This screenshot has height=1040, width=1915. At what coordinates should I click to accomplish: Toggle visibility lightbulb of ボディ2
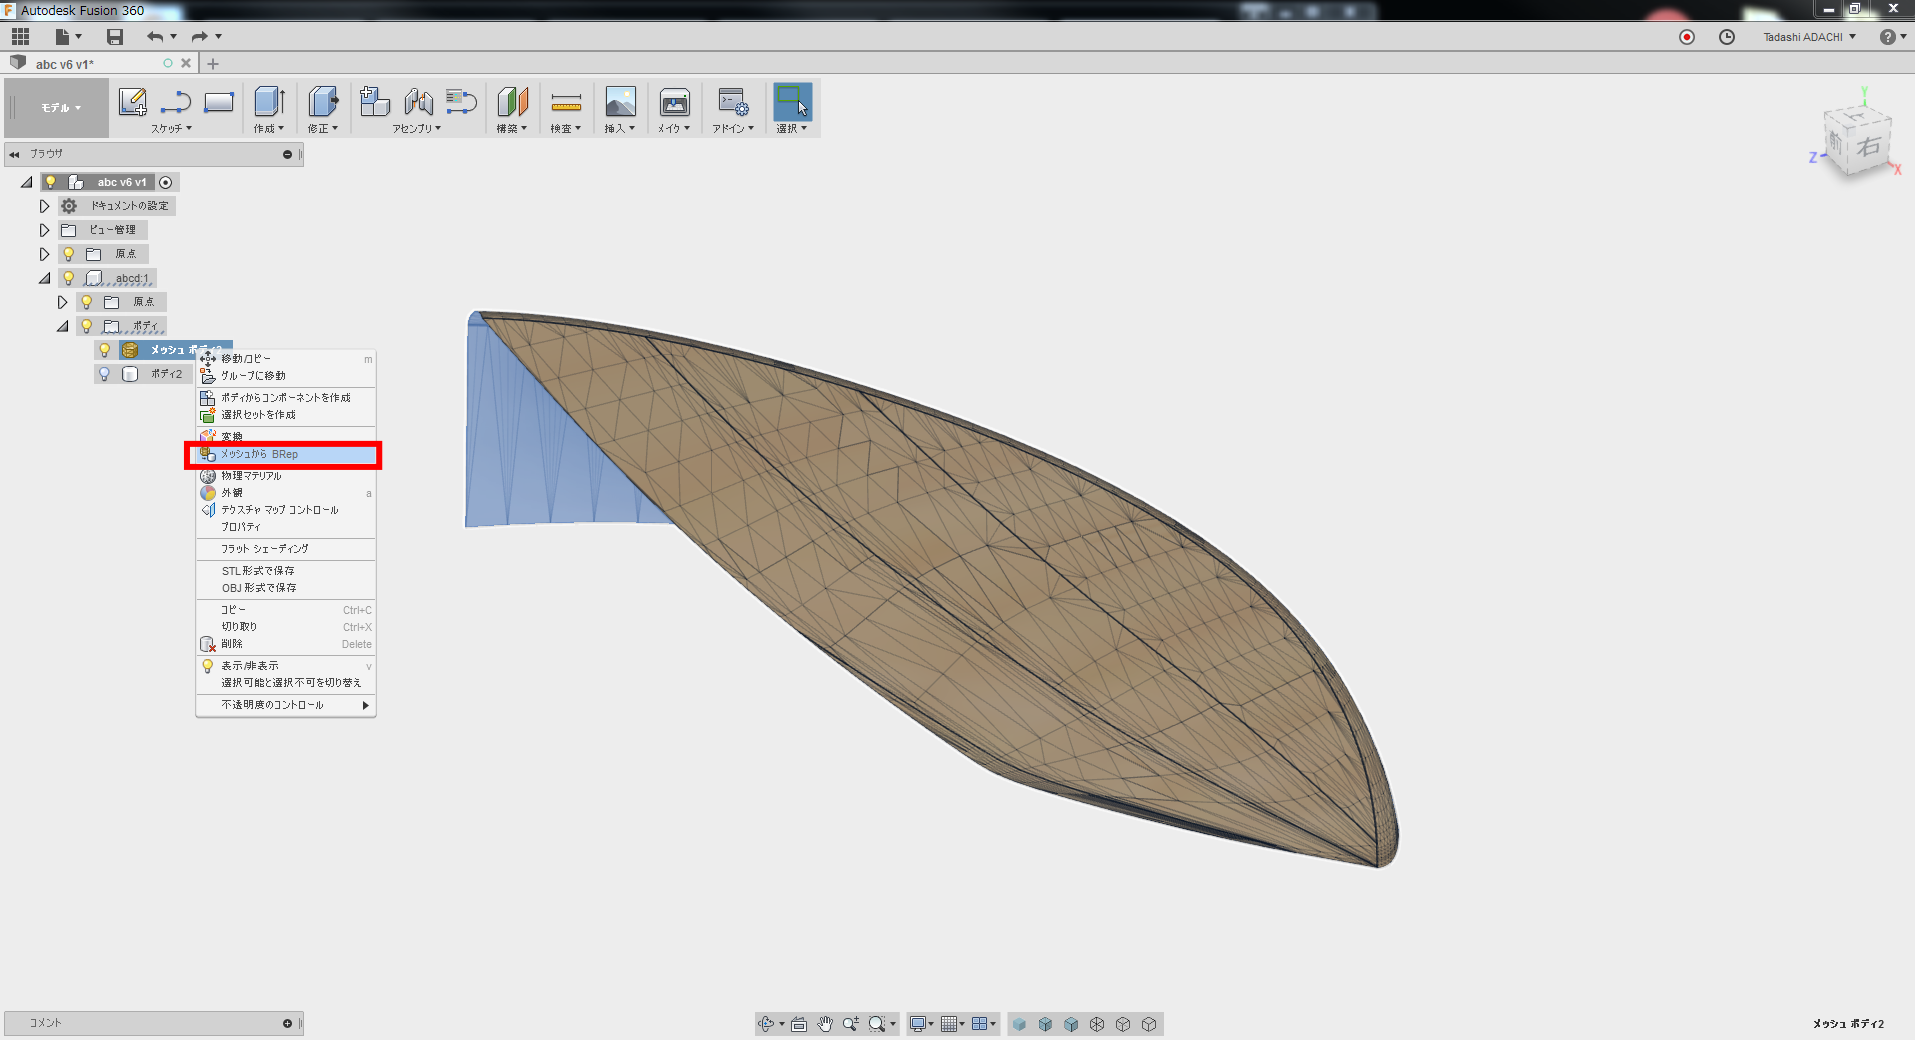point(104,374)
